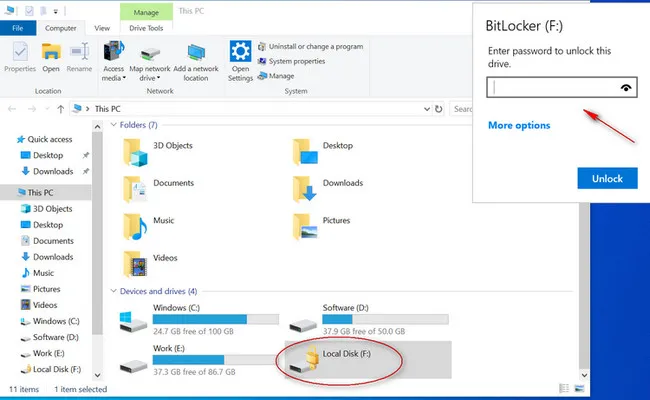The height and width of the screenshot is (400, 650).
Task: Switch to the Drive Tools tab
Action: (x=146, y=28)
